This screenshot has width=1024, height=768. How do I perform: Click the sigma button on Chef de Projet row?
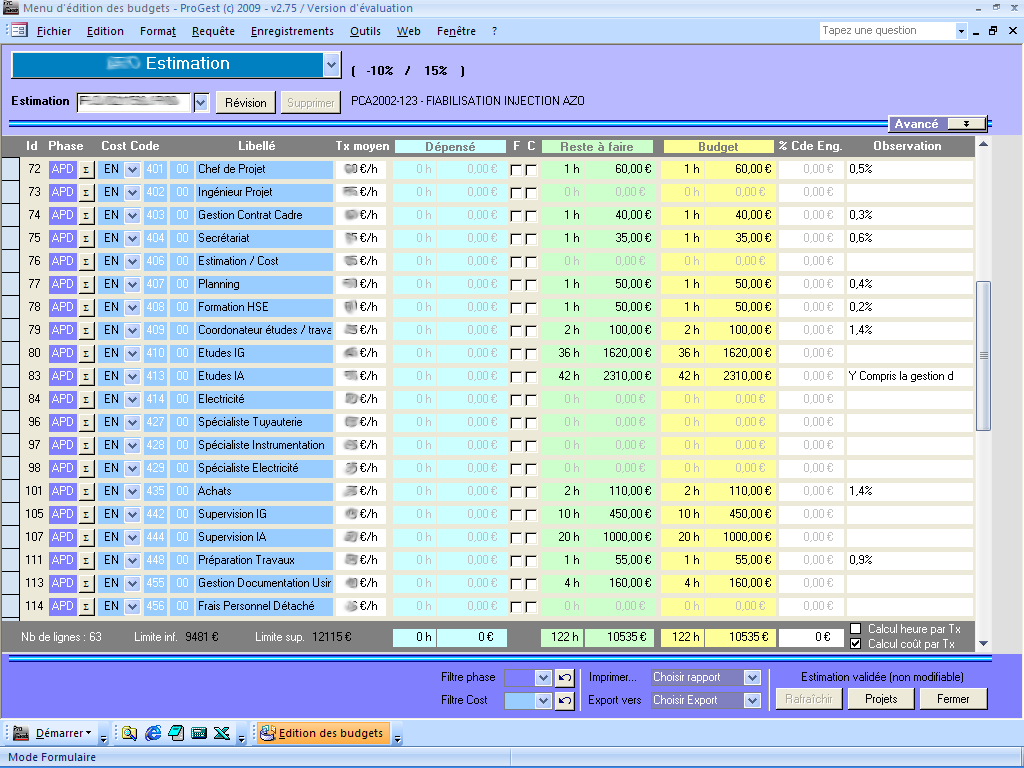[x=86, y=170]
